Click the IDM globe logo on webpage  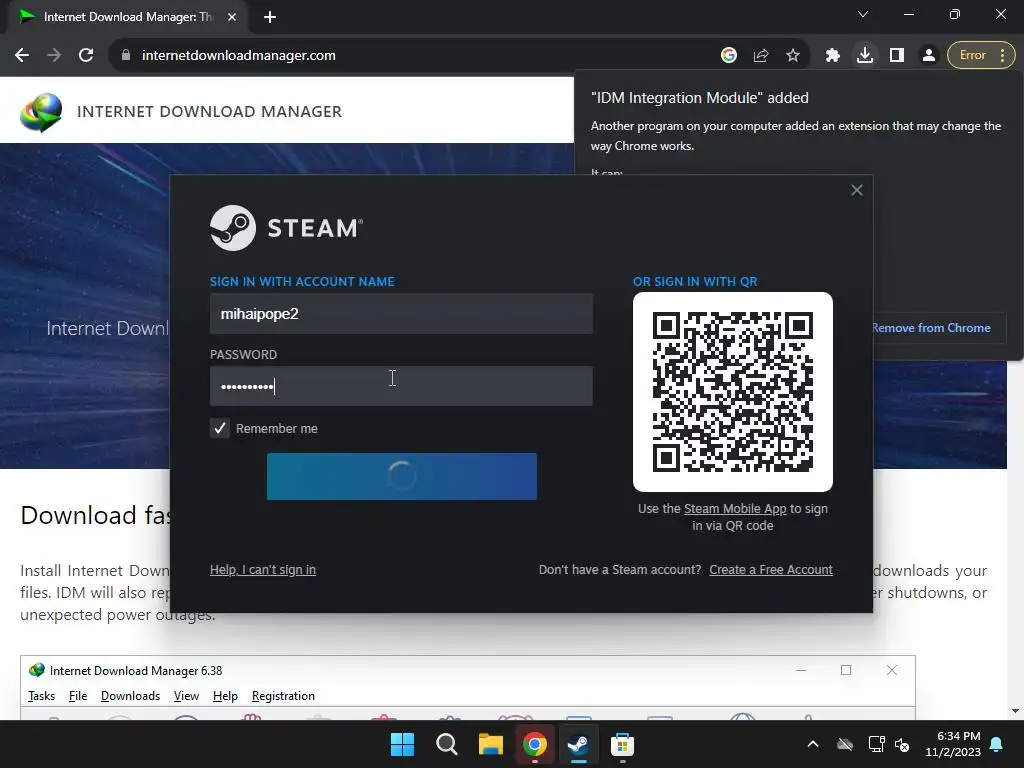point(41,112)
